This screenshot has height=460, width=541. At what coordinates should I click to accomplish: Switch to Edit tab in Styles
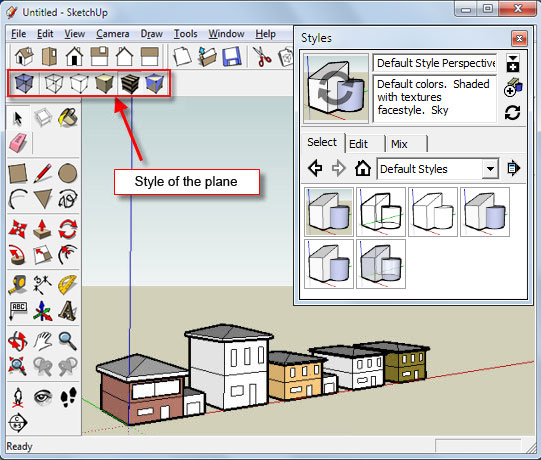pyautogui.click(x=365, y=144)
